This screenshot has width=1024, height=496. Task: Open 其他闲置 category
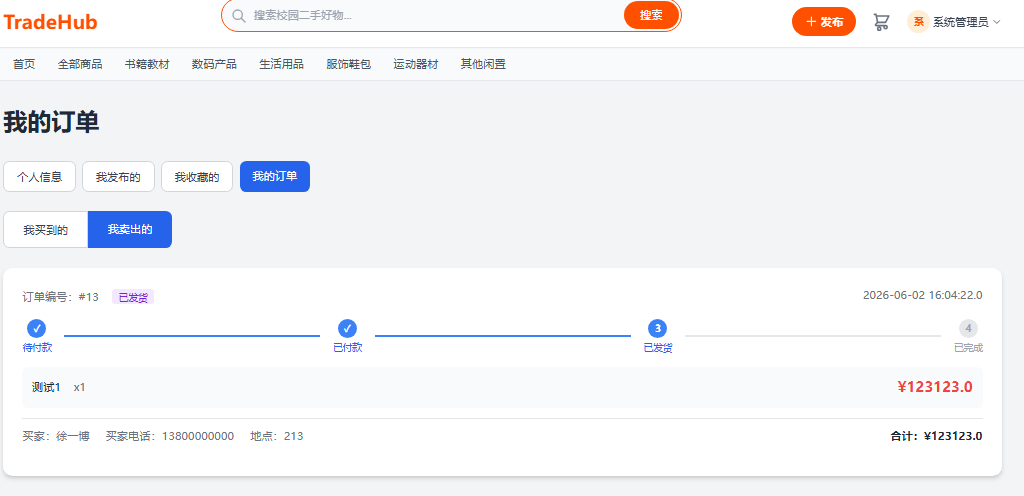(483, 64)
